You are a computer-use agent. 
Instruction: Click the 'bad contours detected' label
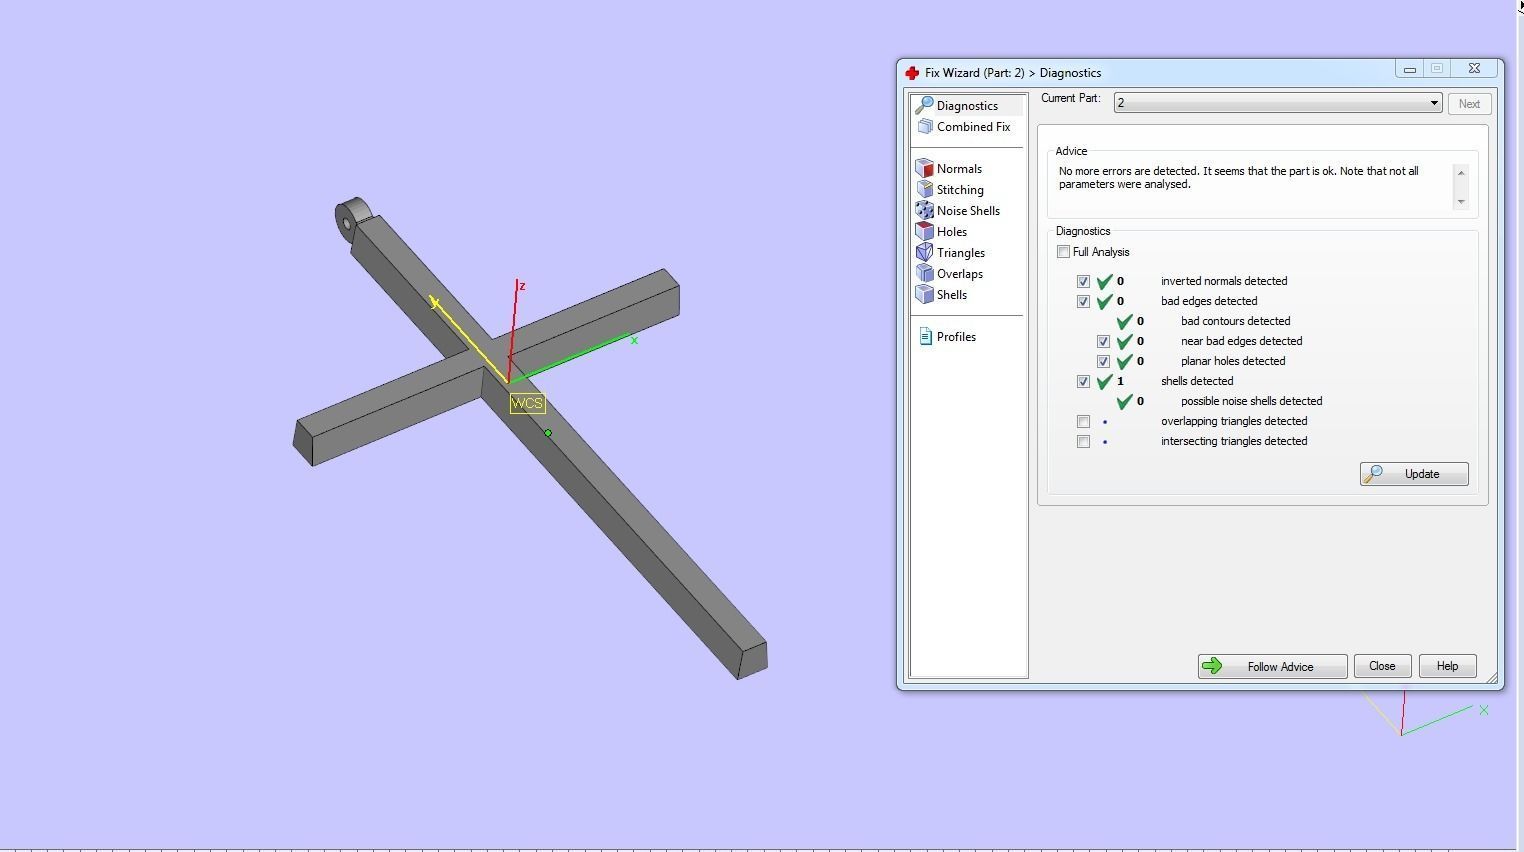[1235, 322]
